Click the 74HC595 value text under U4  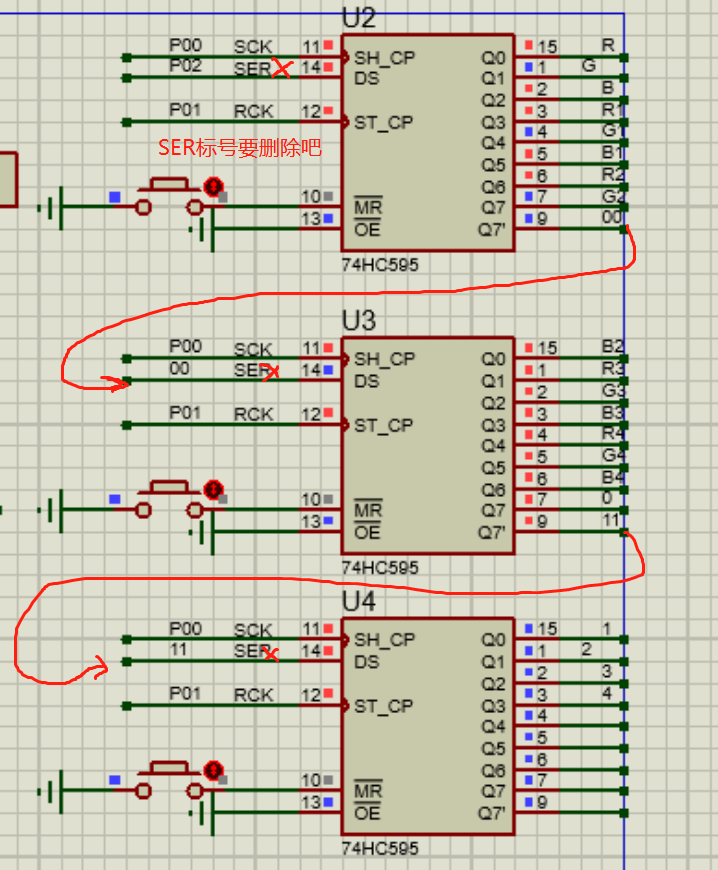coord(380,848)
